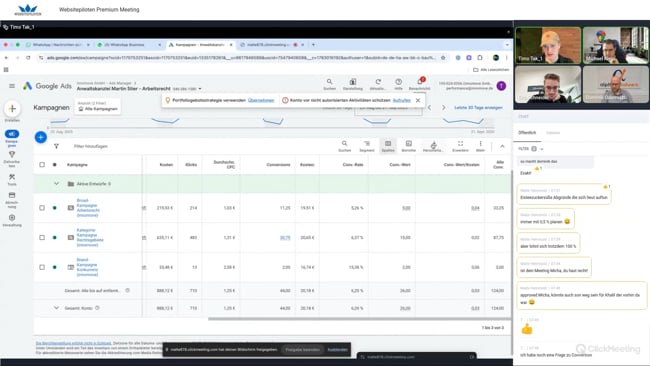Click the Herunterladen download icon
650x366 pixels.
(434, 144)
